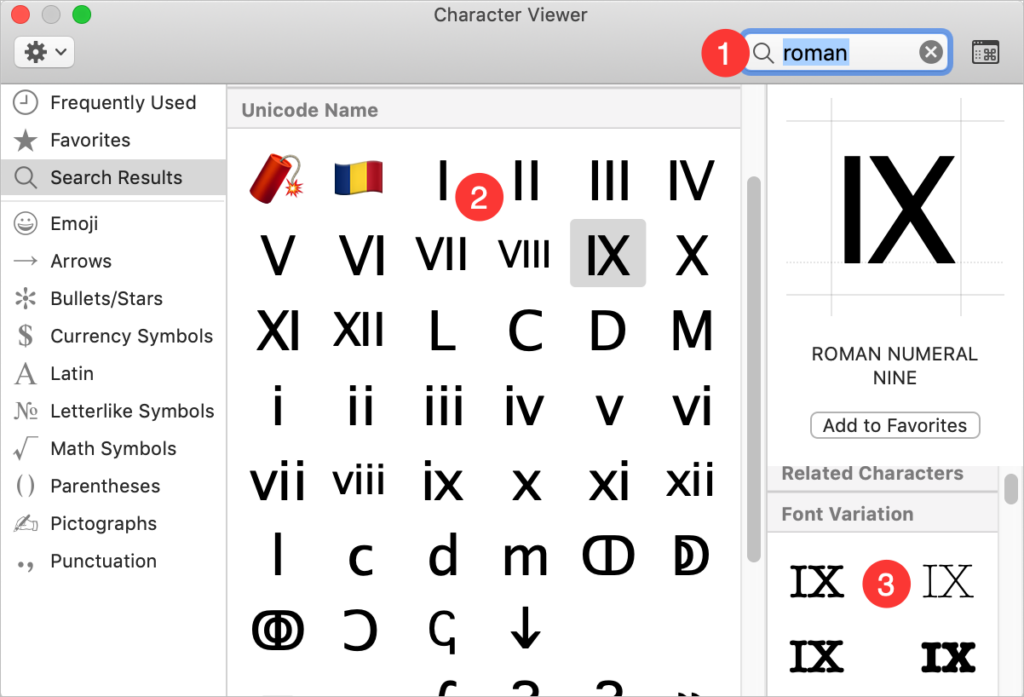Open the Pictographs category

pyautogui.click(x=114, y=523)
